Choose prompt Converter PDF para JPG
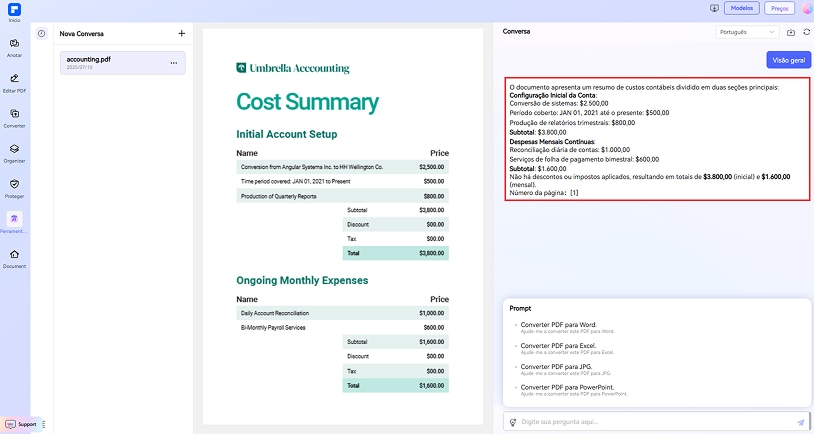Screen dimensions: 814x434 pos(565,369)
